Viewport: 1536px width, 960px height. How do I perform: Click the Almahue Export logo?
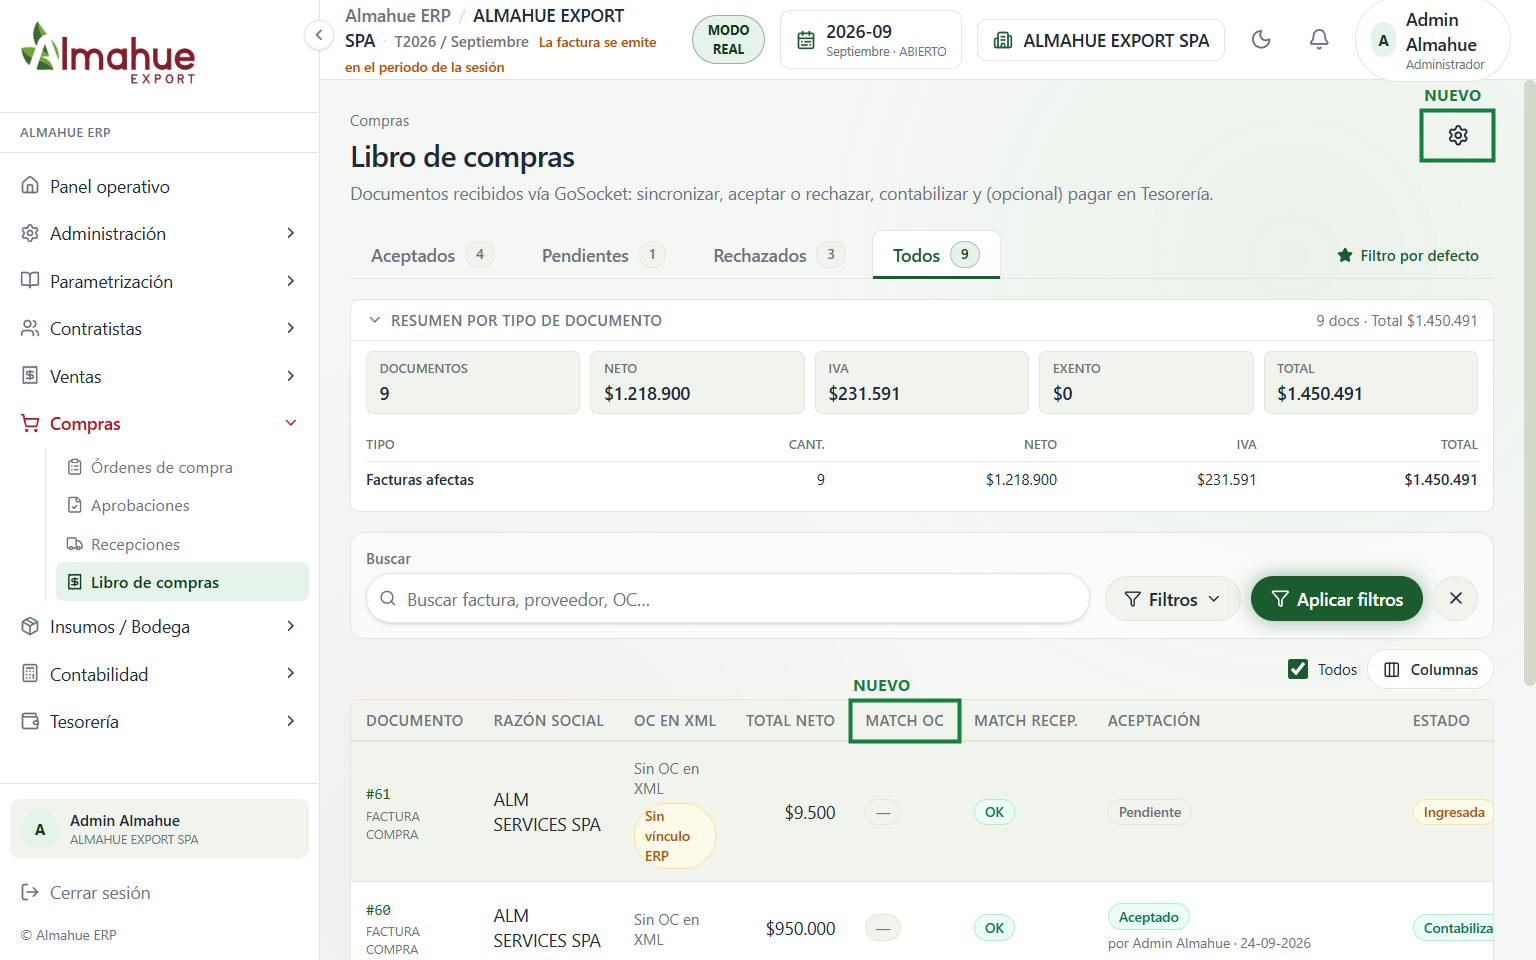click(x=109, y=53)
